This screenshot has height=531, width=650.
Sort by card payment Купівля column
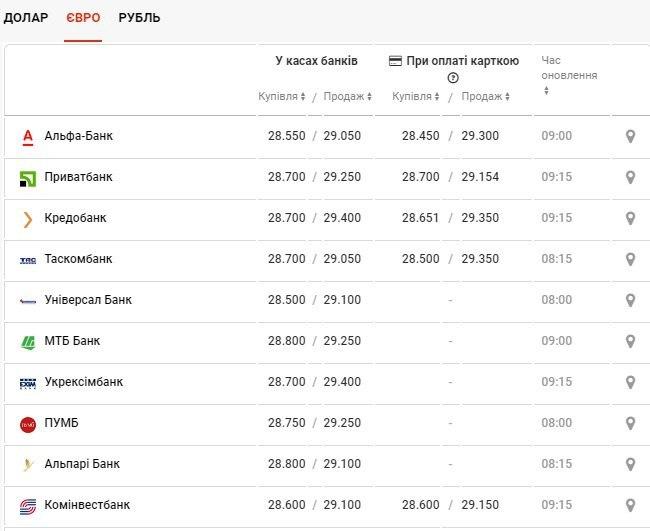tap(415, 97)
